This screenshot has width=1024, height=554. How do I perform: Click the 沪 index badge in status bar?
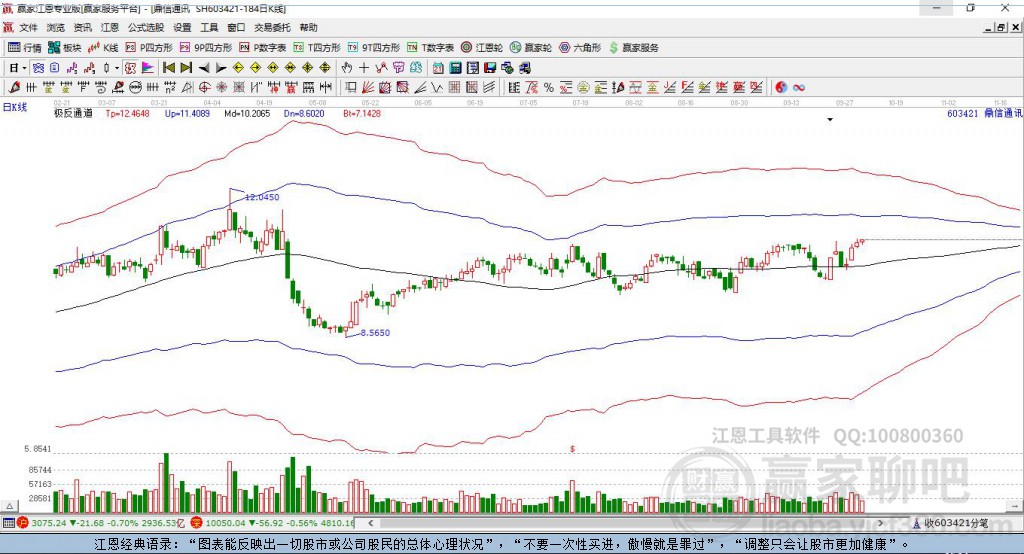pos(23,523)
